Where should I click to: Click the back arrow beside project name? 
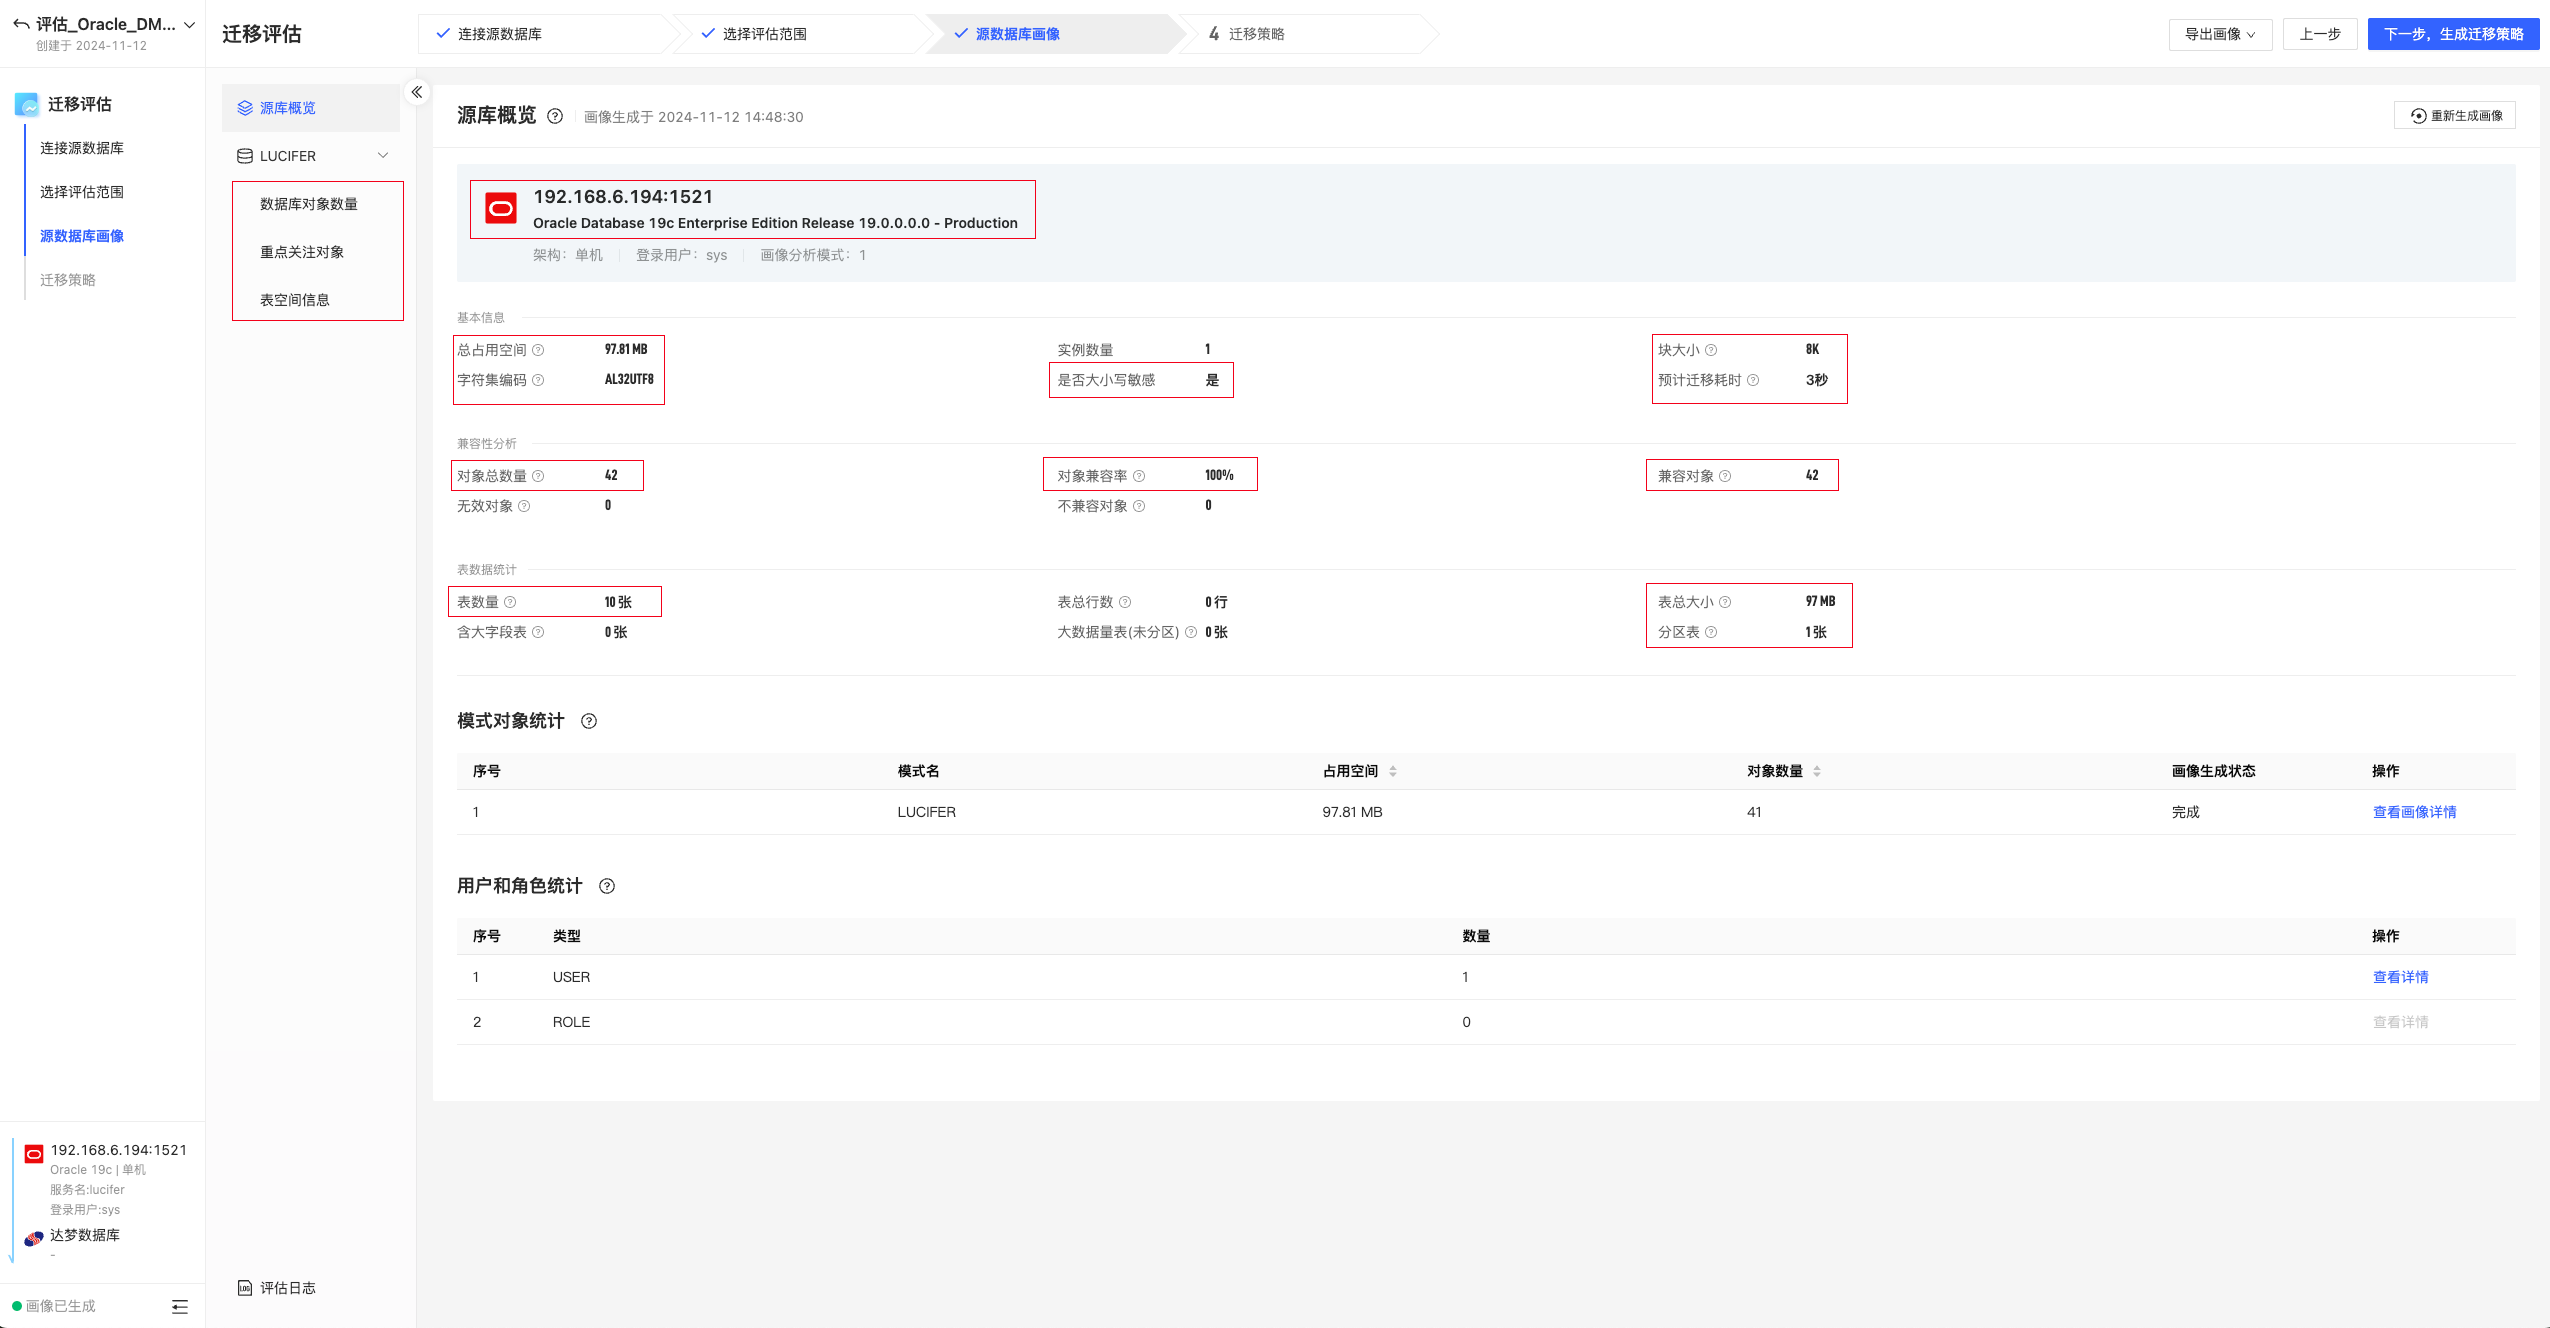[20, 24]
